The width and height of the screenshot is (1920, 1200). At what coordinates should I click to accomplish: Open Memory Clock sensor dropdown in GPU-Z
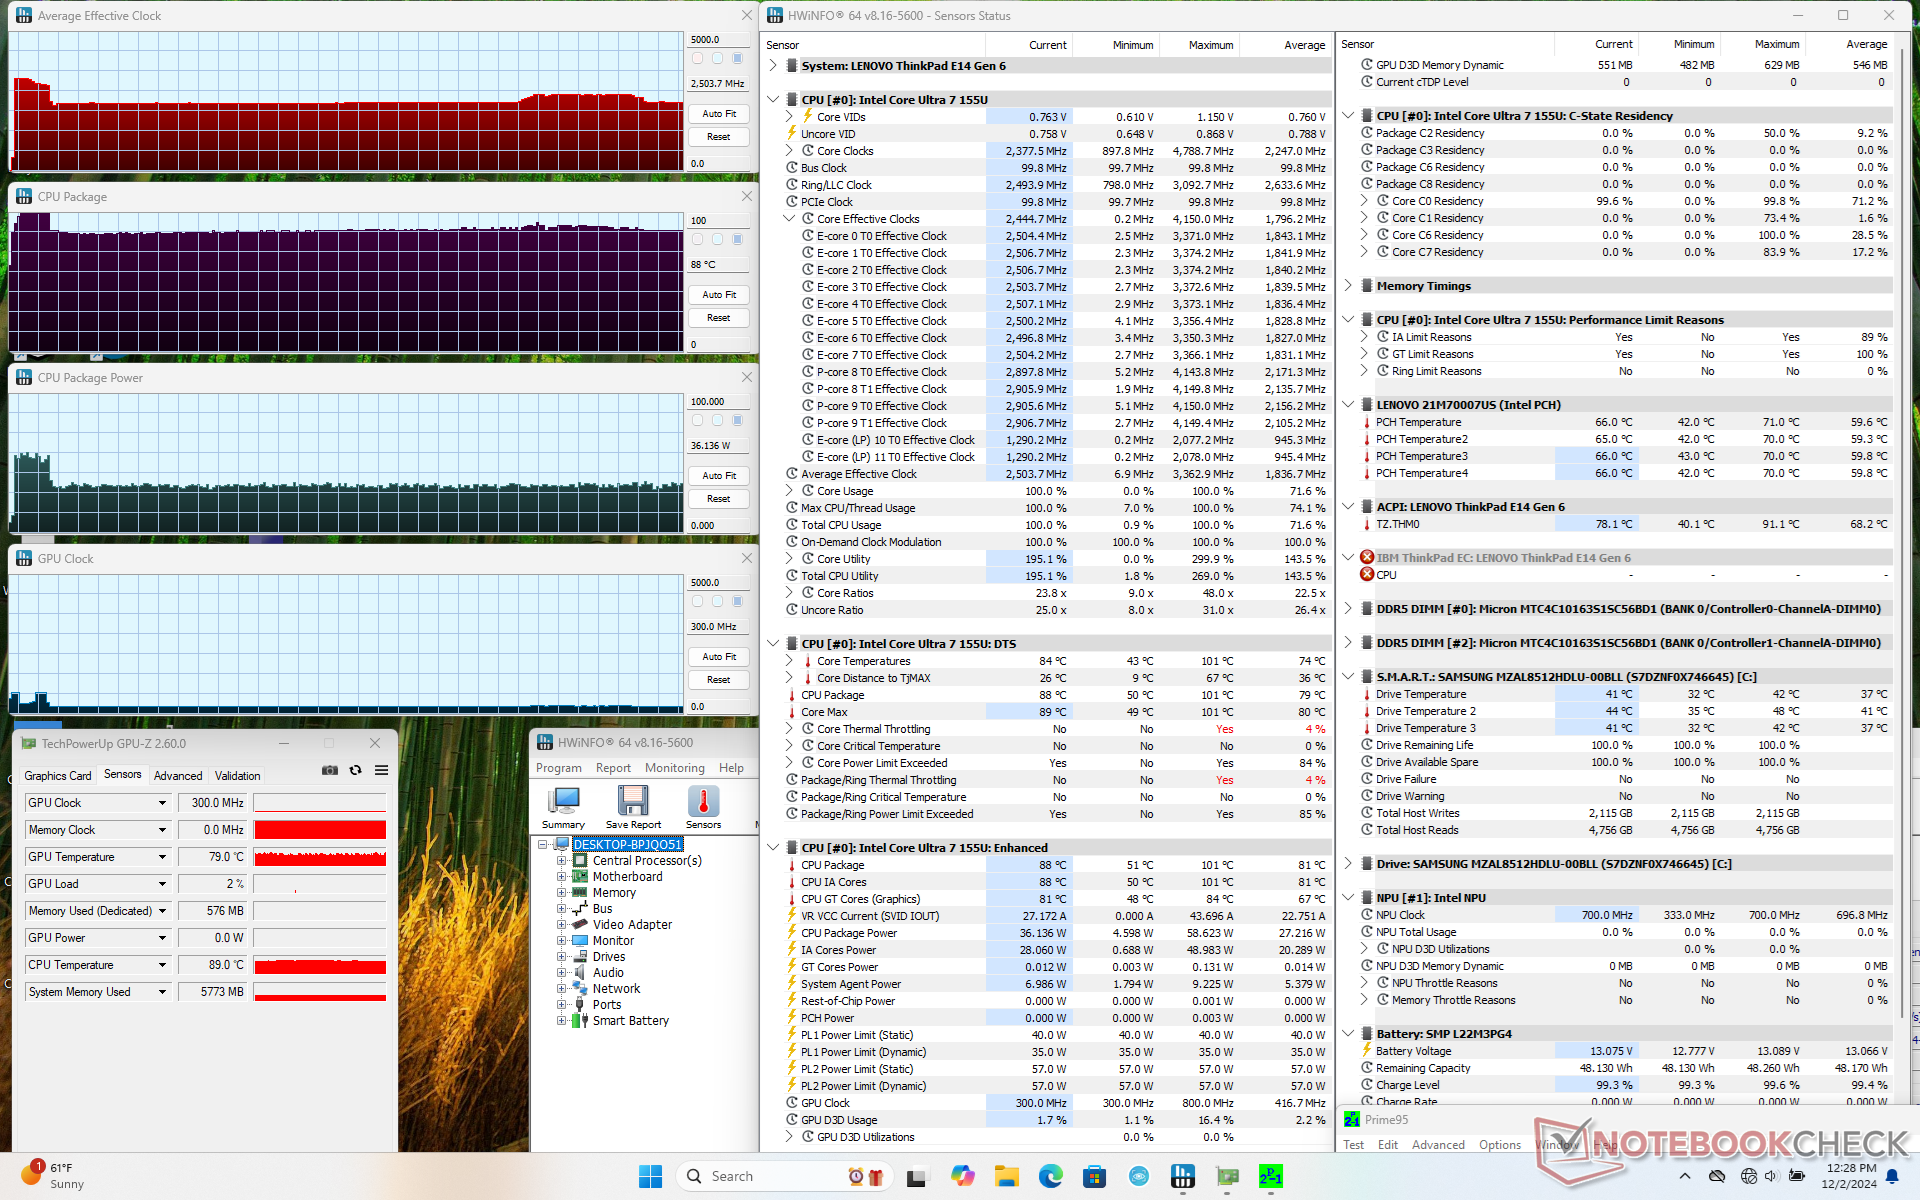[x=162, y=830]
